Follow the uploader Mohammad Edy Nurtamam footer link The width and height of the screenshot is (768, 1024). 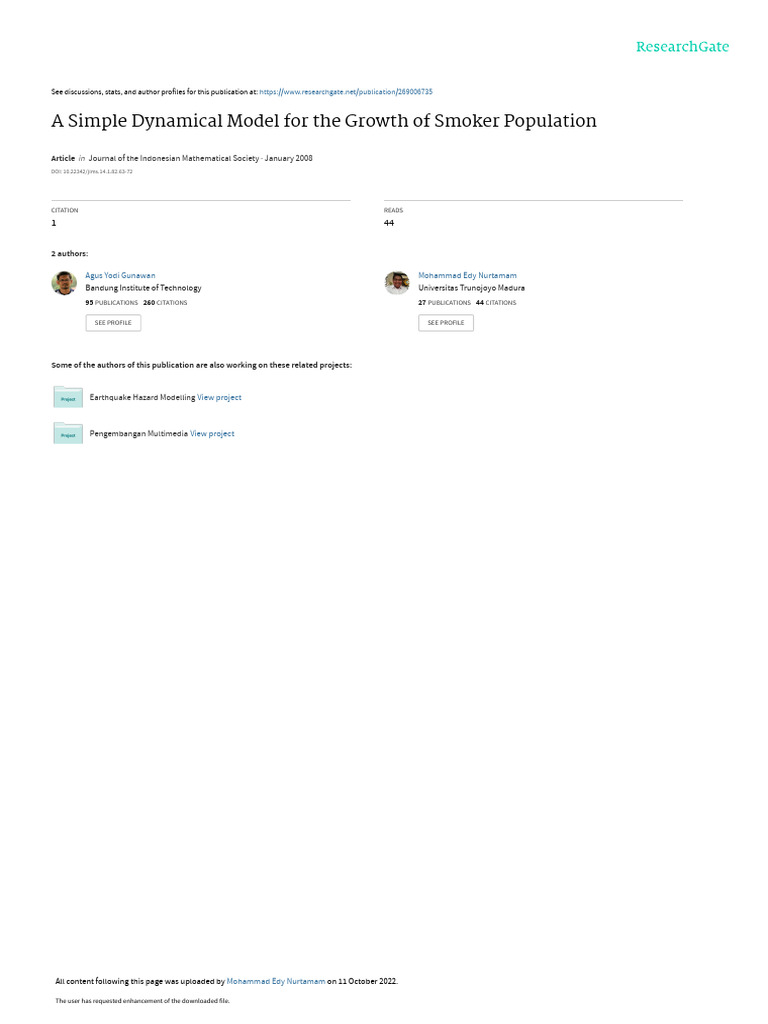(276, 981)
